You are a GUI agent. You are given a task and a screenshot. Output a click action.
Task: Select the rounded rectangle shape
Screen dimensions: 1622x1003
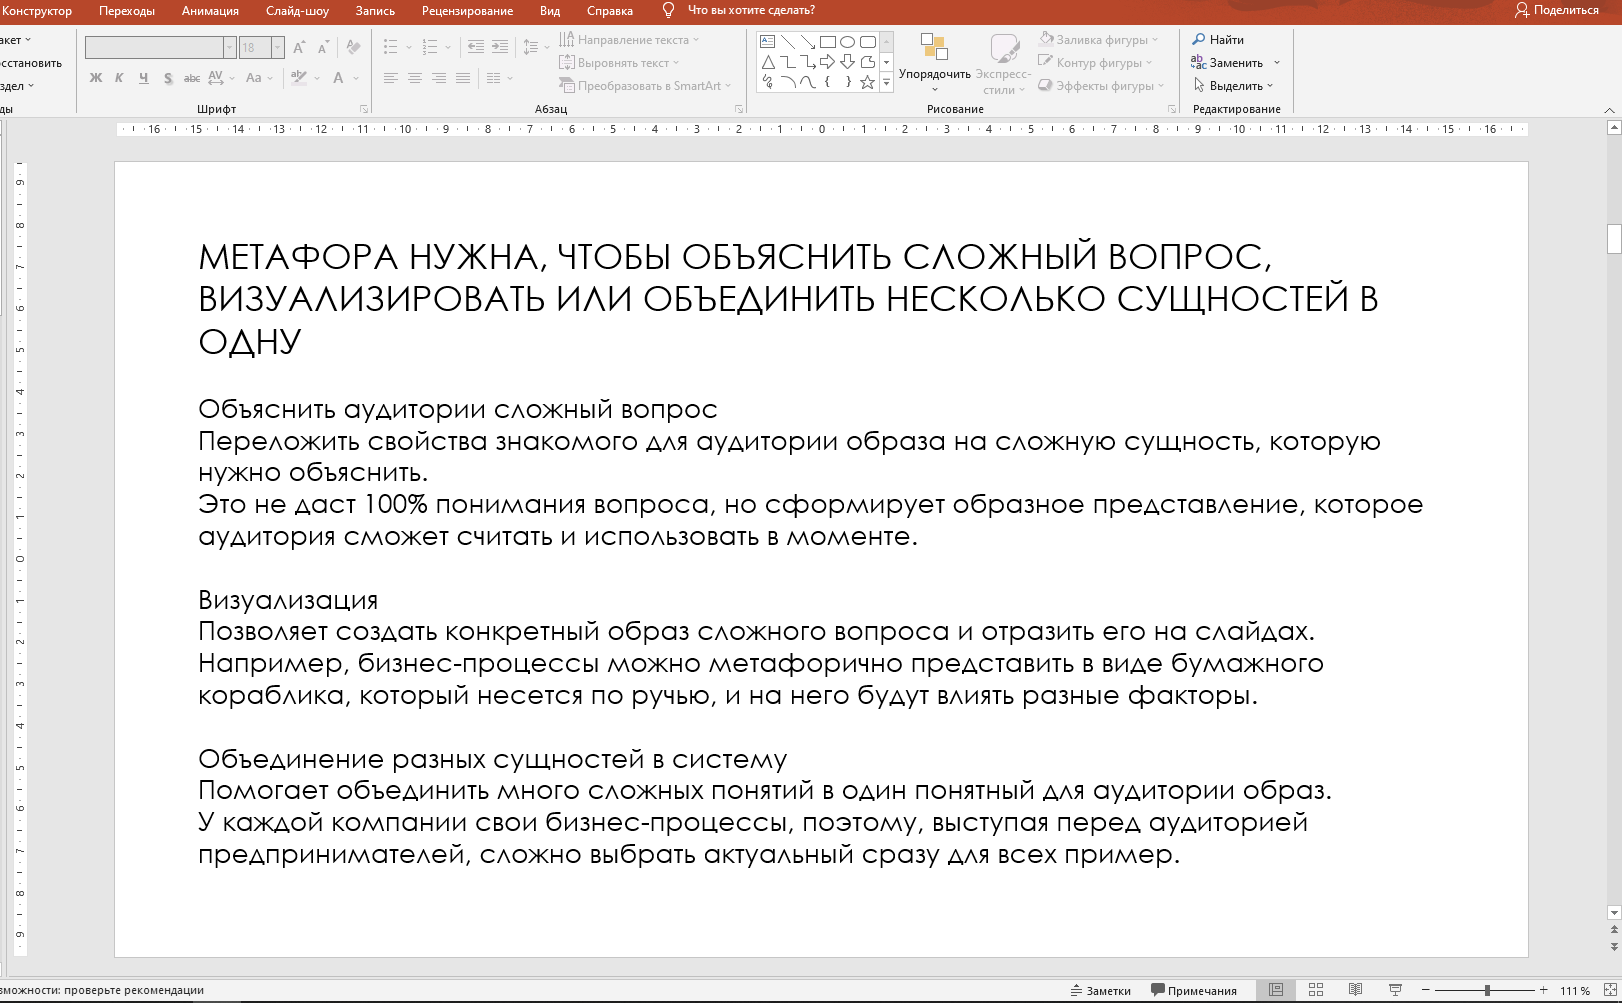coord(868,42)
